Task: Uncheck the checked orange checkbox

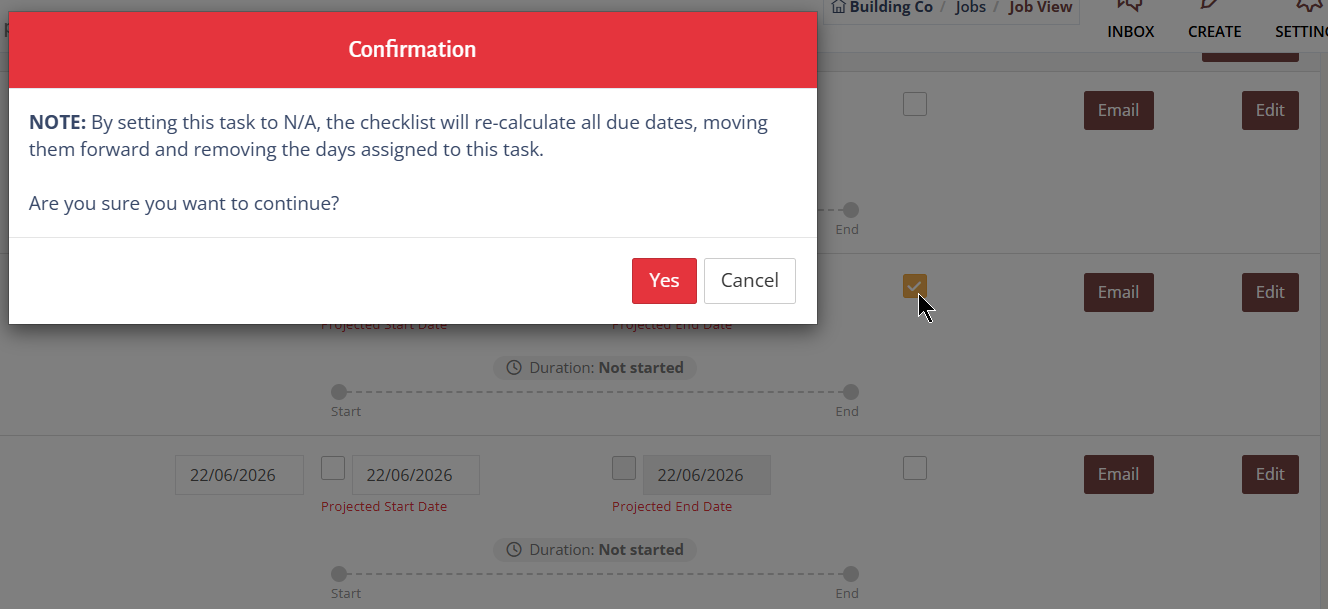Action: click(x=915, y=286)
